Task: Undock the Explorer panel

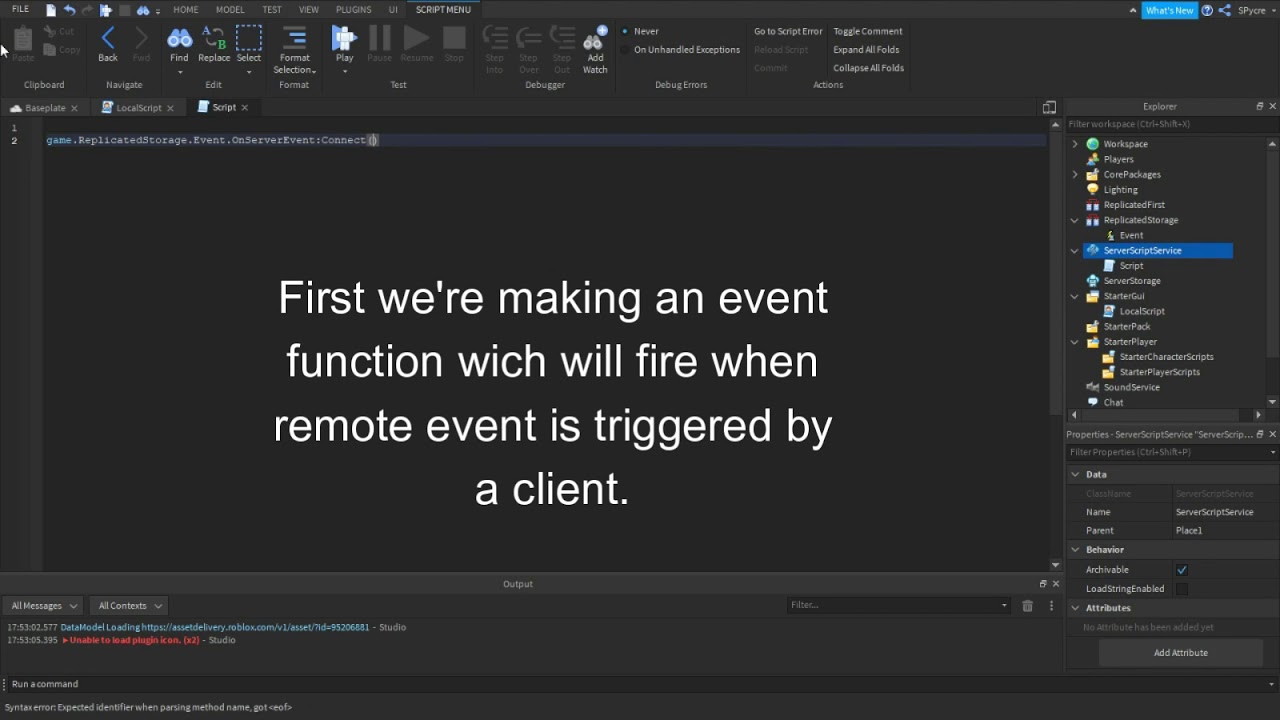Action: (1260, 106)
